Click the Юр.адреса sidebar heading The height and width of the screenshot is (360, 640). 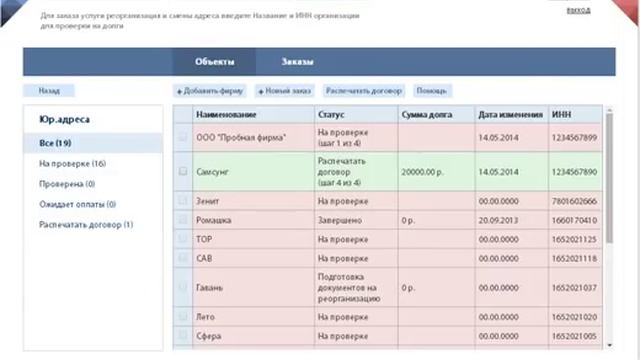point(64,120)
